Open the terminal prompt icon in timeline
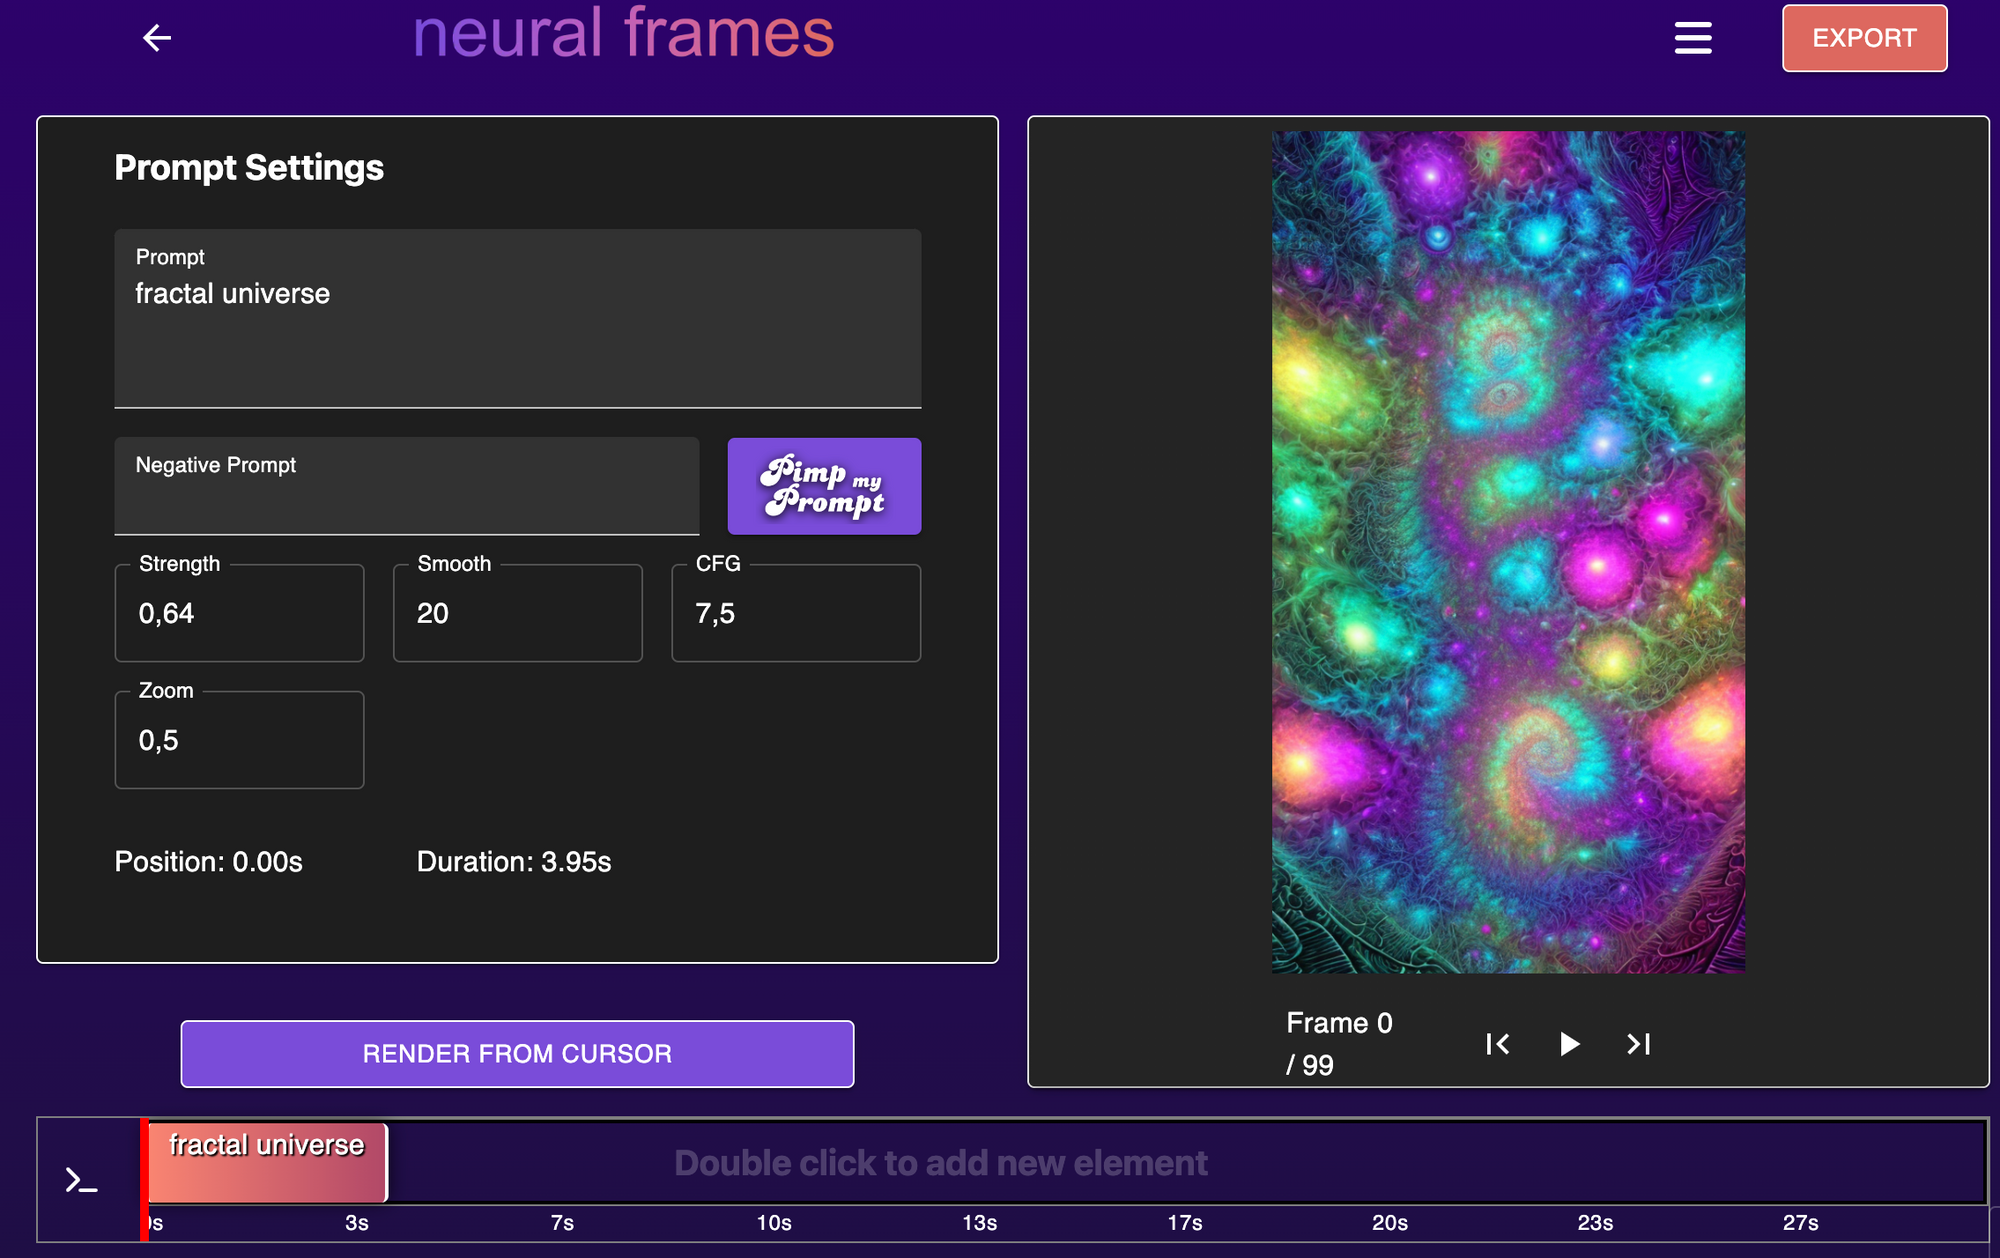 pos(81,1180)
